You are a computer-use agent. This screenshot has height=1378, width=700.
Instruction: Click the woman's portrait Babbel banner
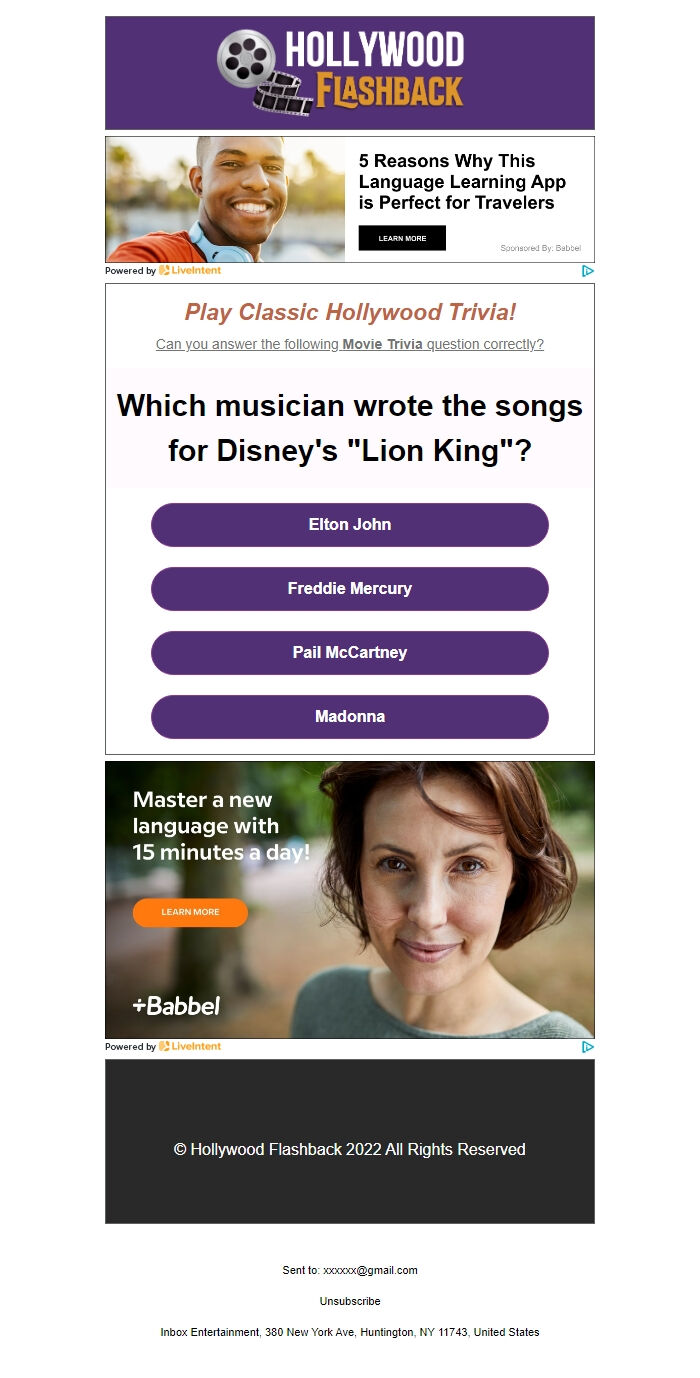[x=350, y=900]
